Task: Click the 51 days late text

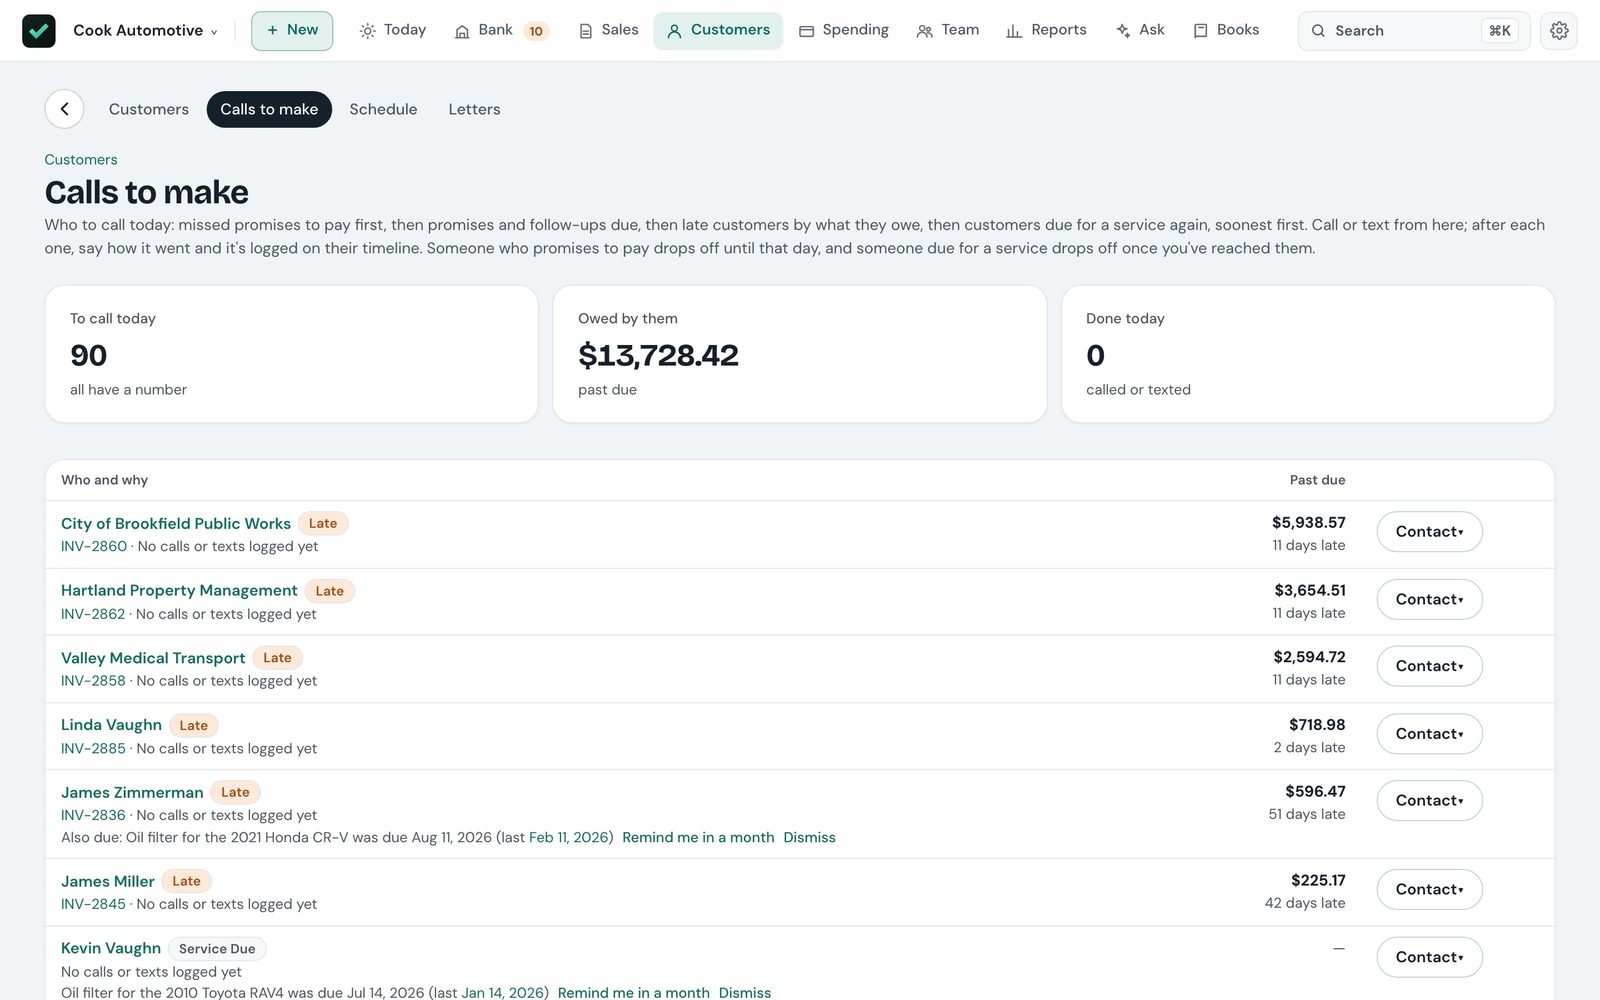Action: coord(1306,814)
